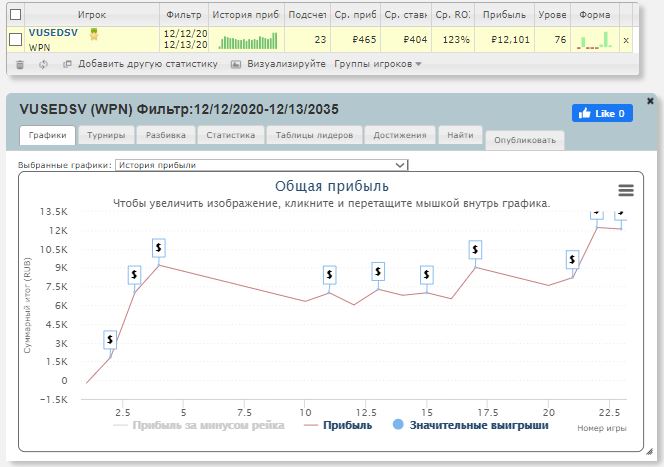
Task: Toggle the Прибыль за минусом рейка legend series
Action: [x=199, y=426]
